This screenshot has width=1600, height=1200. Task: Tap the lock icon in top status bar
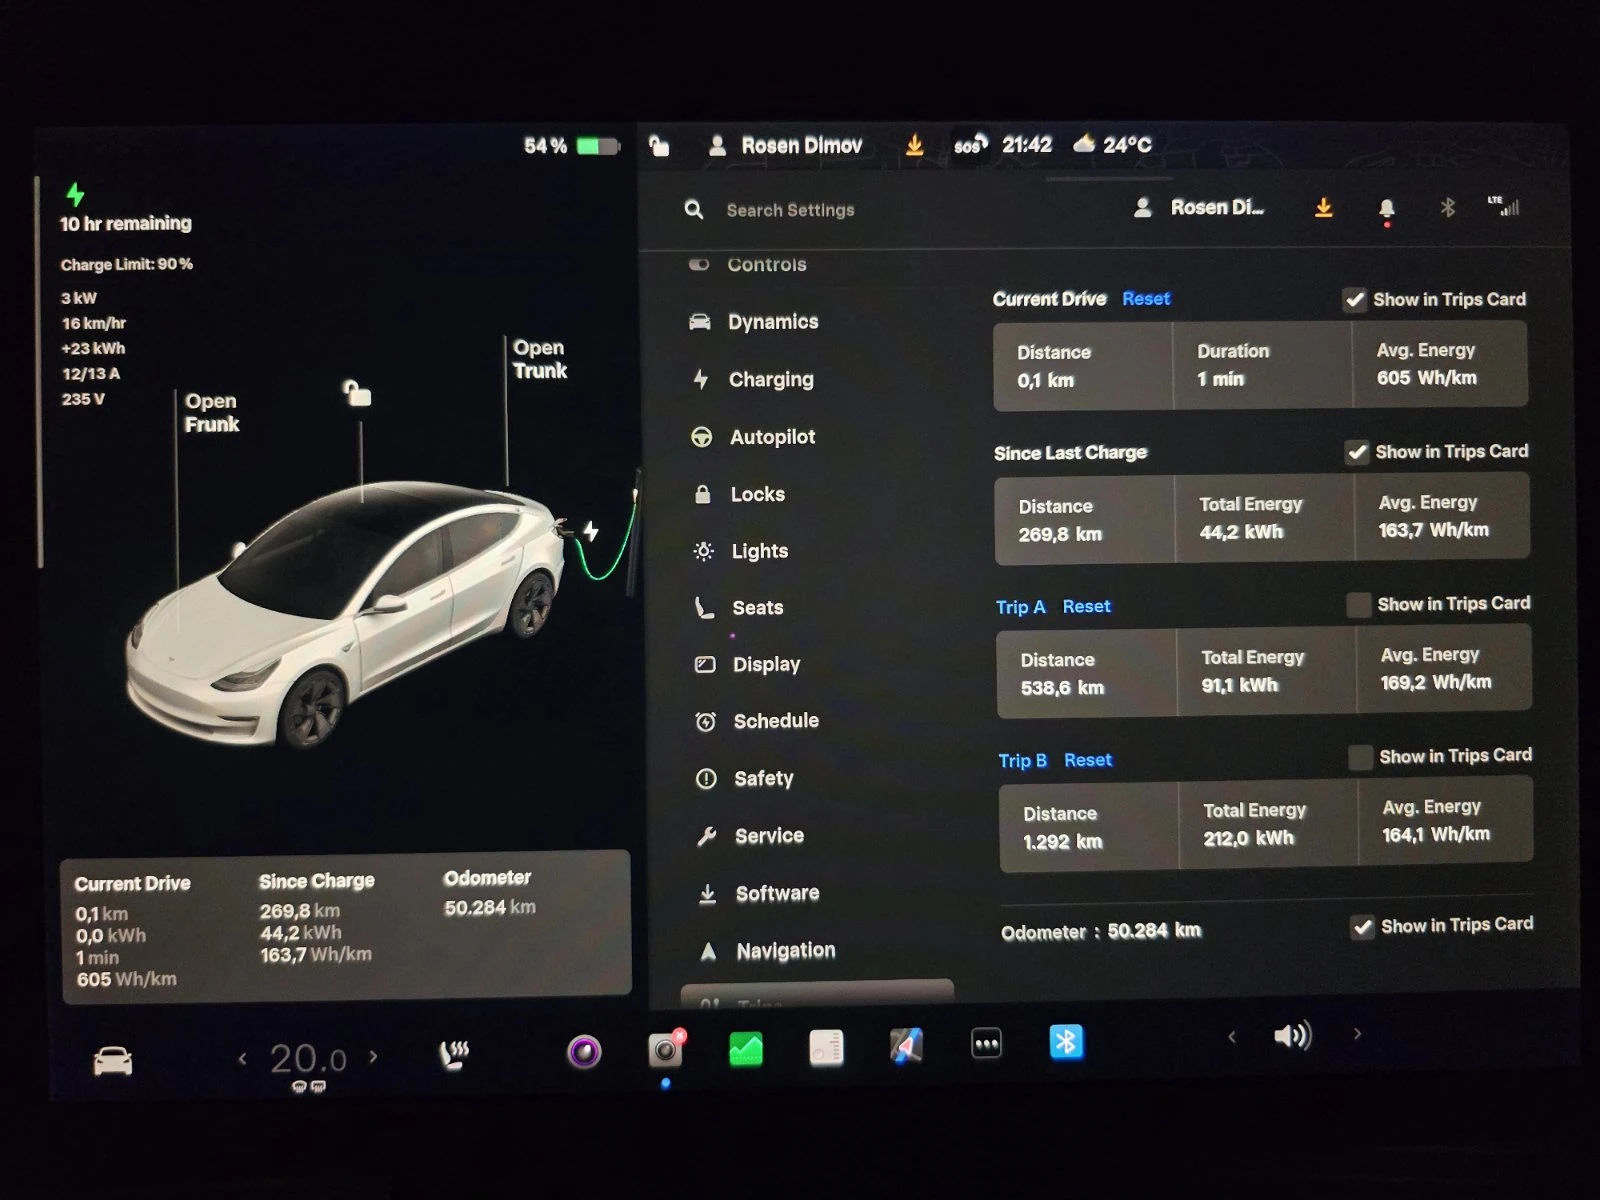tap(659, 146)
